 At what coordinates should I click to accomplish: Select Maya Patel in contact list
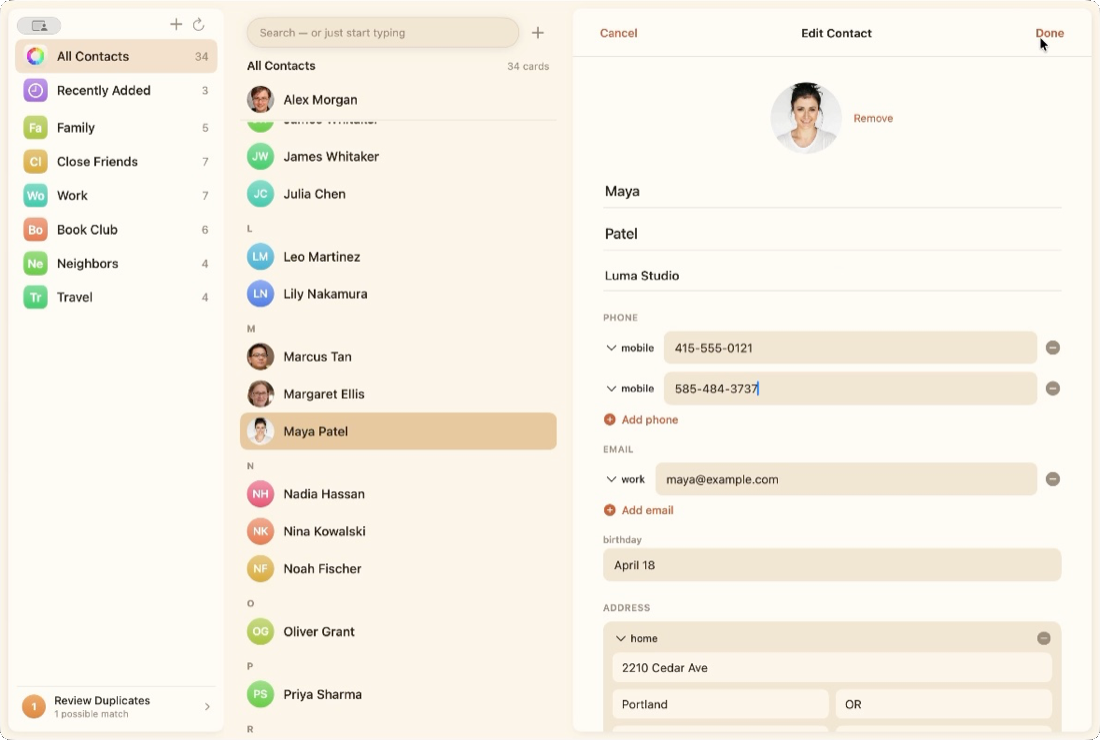pyautogui.click(x=398, y=431)
